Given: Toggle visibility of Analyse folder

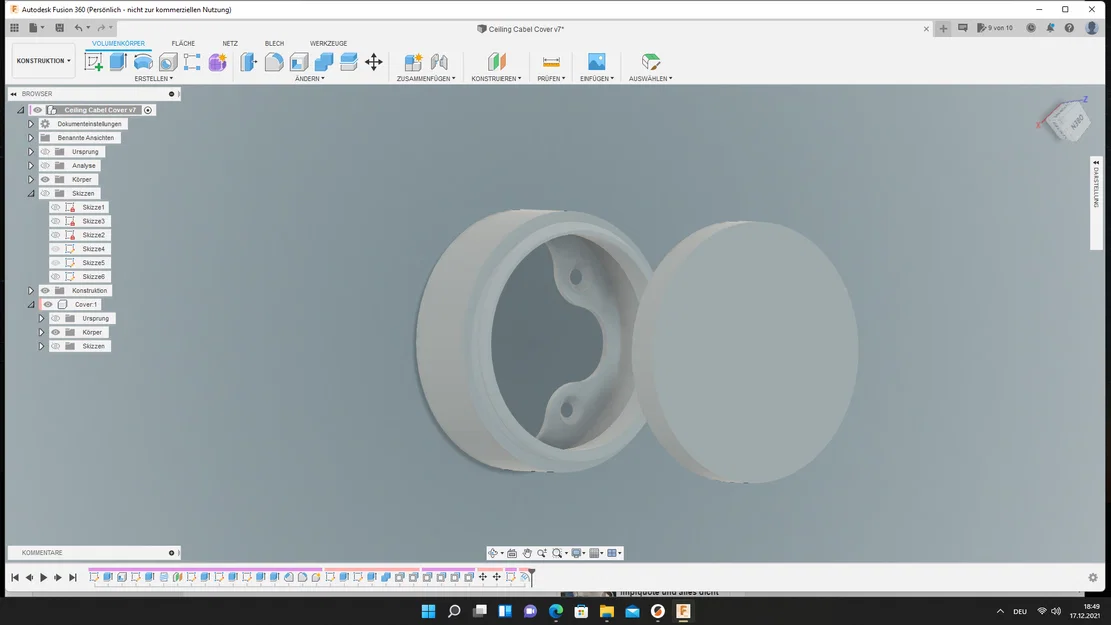Looking at the screenshot, I should pos(45,165).
